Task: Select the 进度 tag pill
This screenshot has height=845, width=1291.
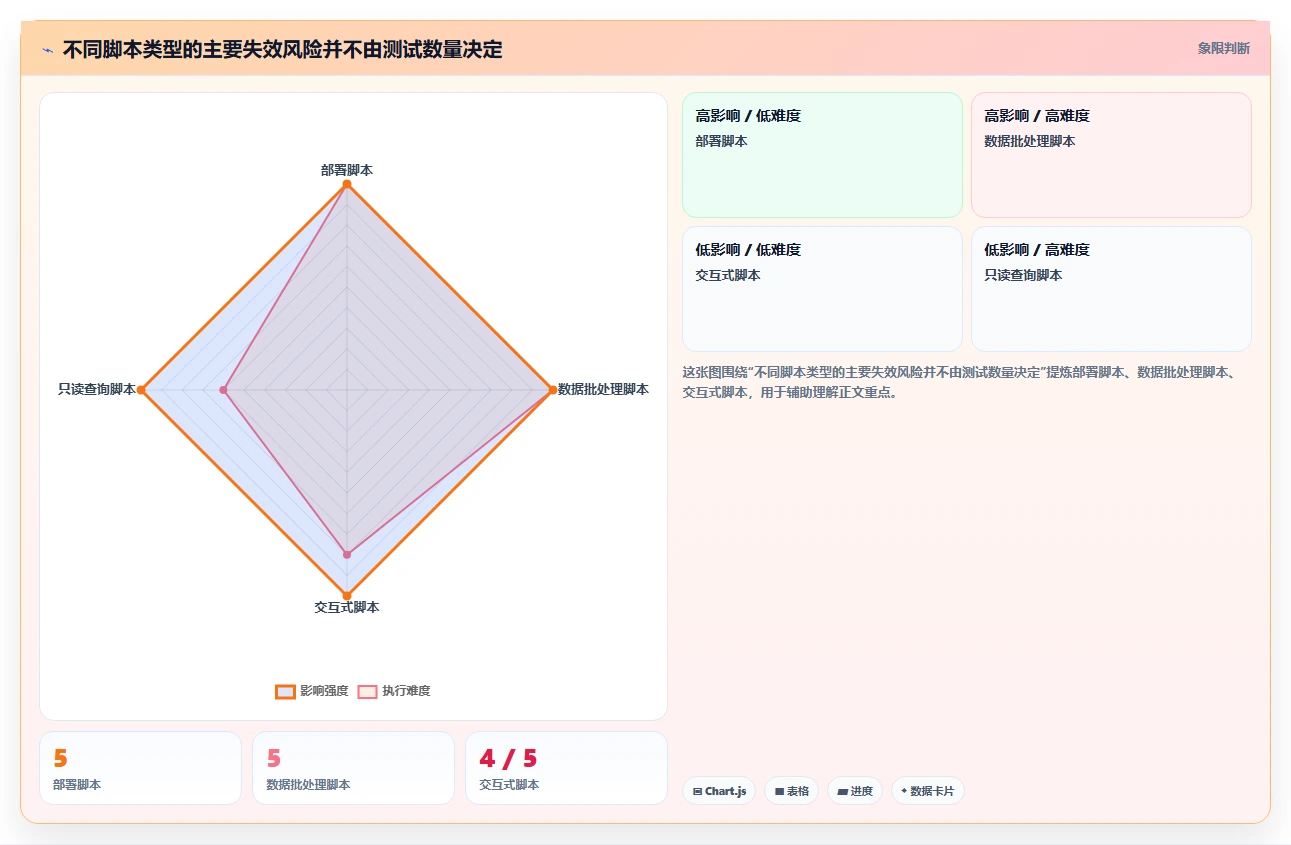Action: [855, 791]
